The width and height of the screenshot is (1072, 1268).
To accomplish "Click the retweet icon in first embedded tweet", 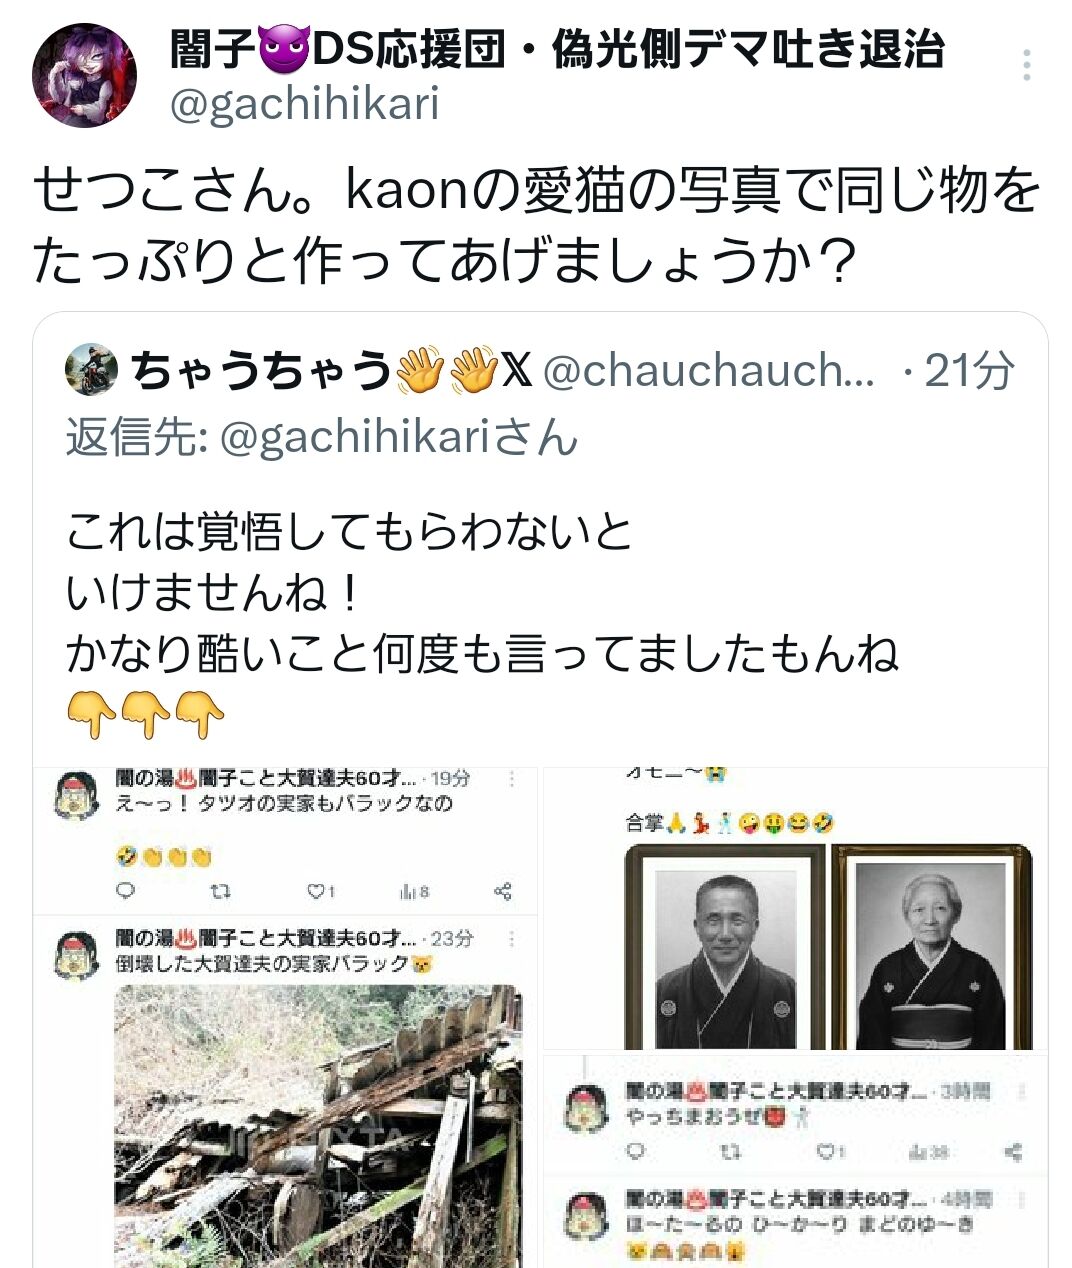I will [x=222, y=890].
